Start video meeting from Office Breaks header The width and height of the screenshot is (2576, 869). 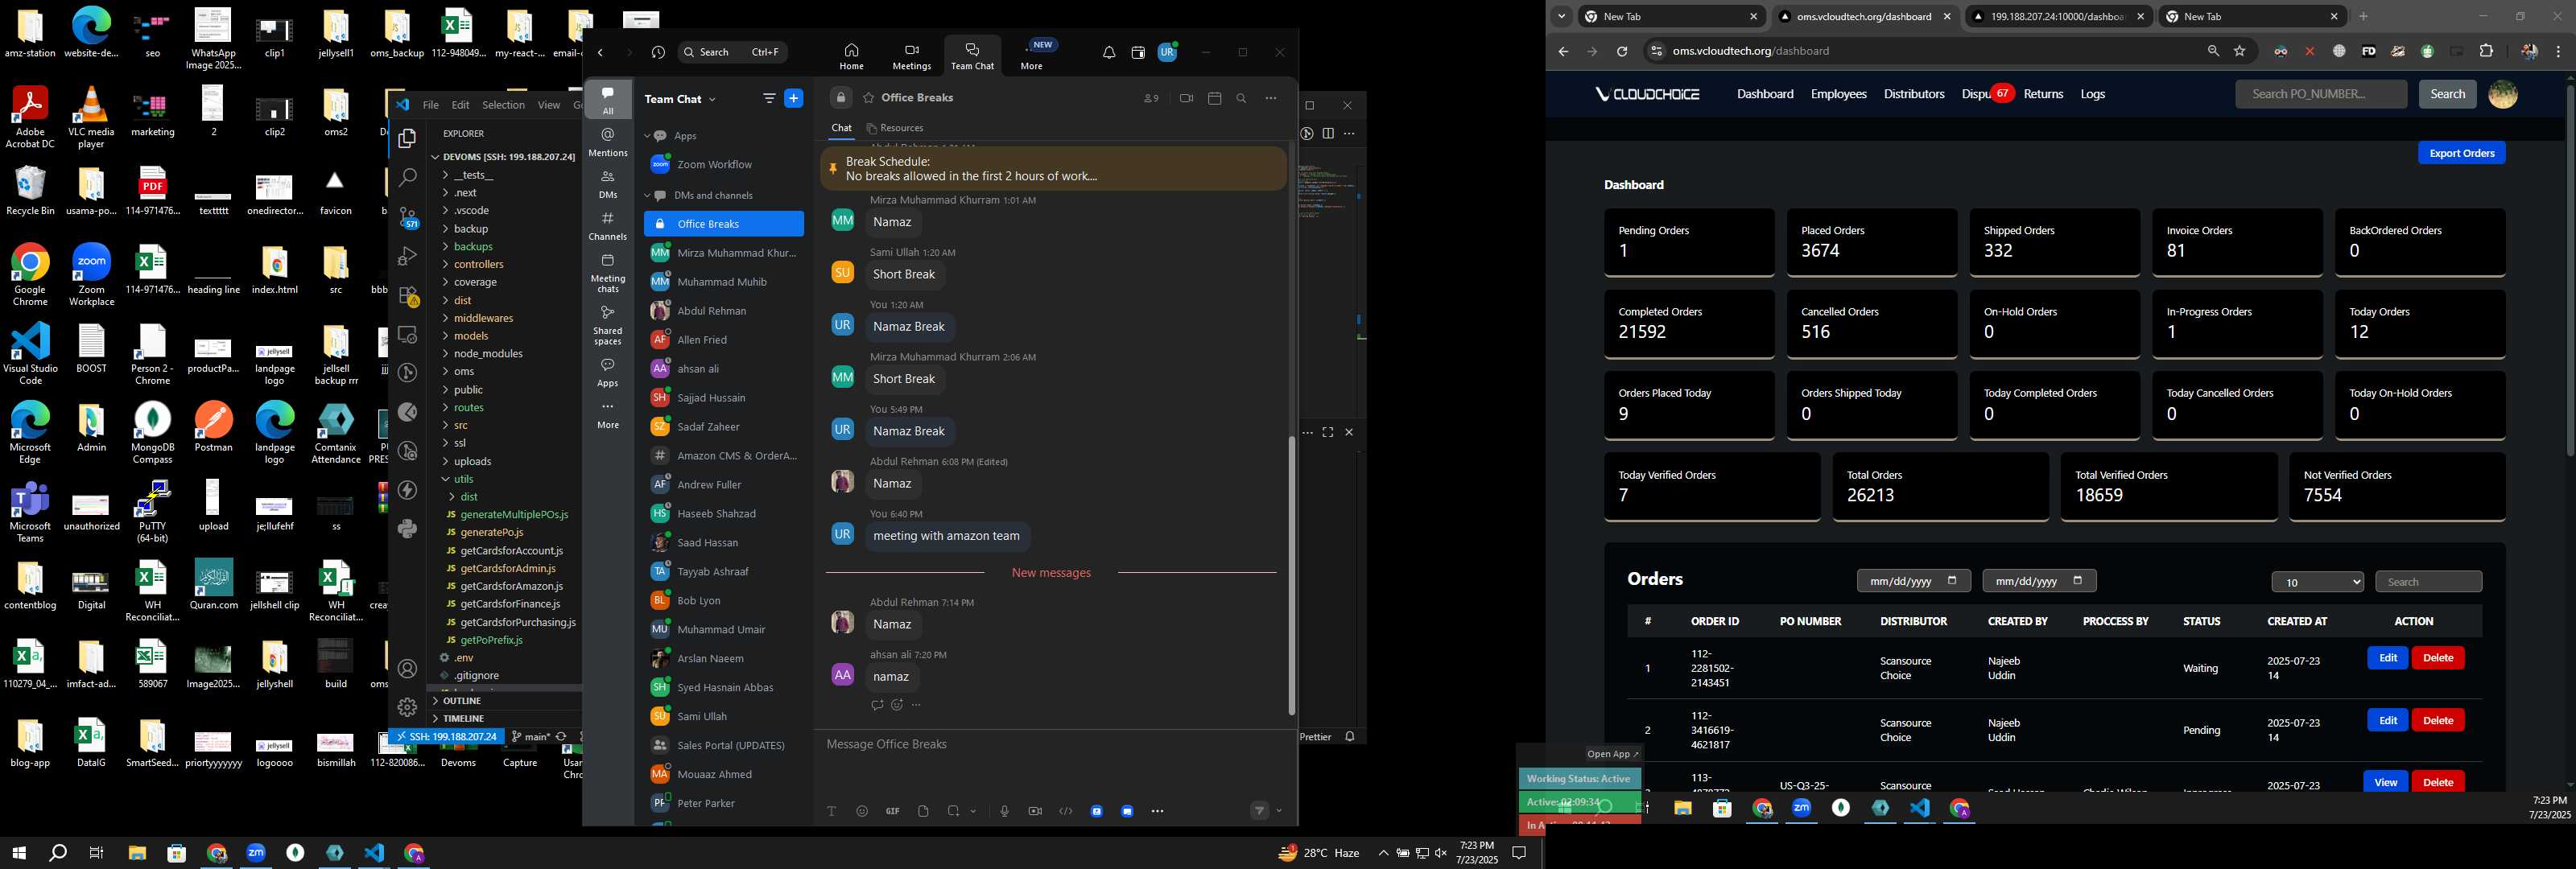1186,98
